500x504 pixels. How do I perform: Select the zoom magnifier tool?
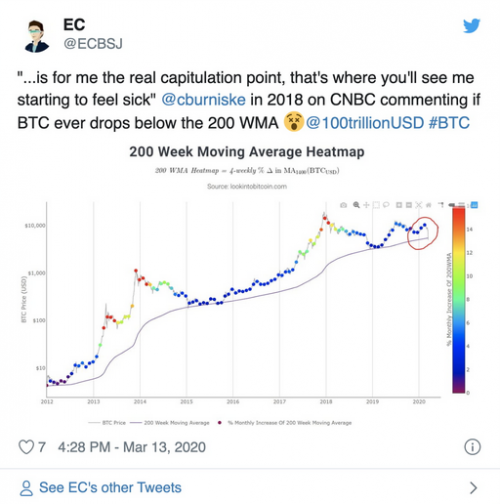356,205
